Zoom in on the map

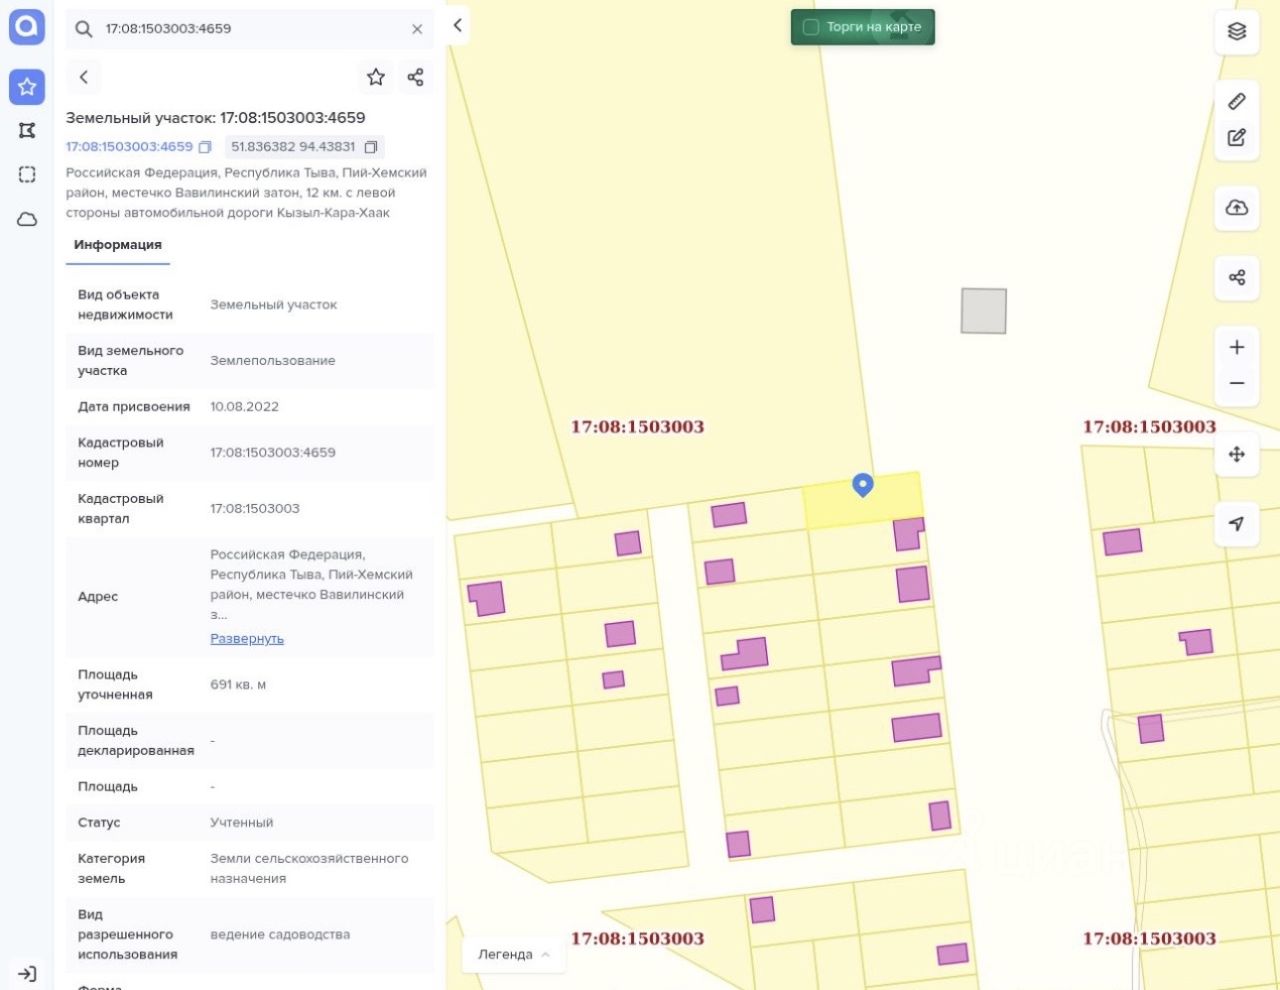coord(1237,347)
